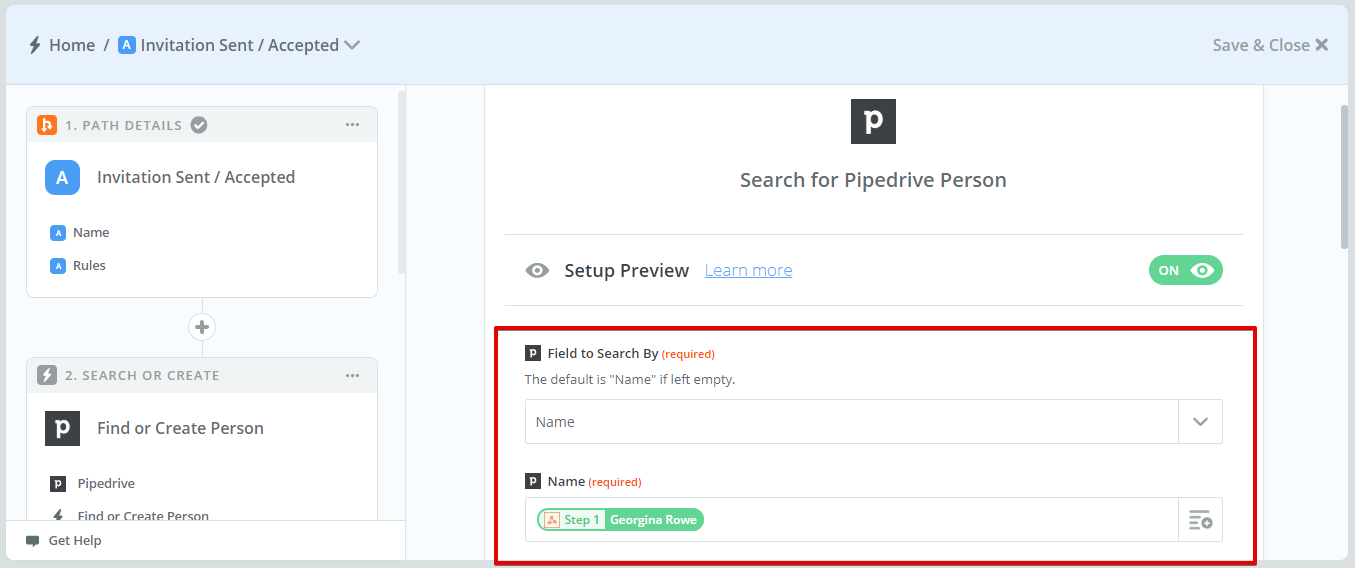Open the three-dot menu for Search or Create
1355x569 pixels.
[x=352, y=375]
